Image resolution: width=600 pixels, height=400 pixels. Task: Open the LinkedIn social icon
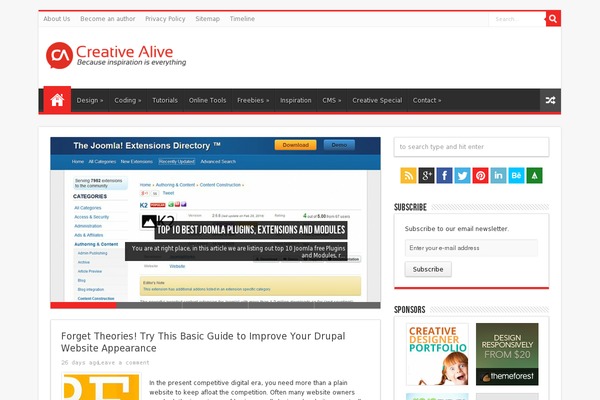coord(498,176)
